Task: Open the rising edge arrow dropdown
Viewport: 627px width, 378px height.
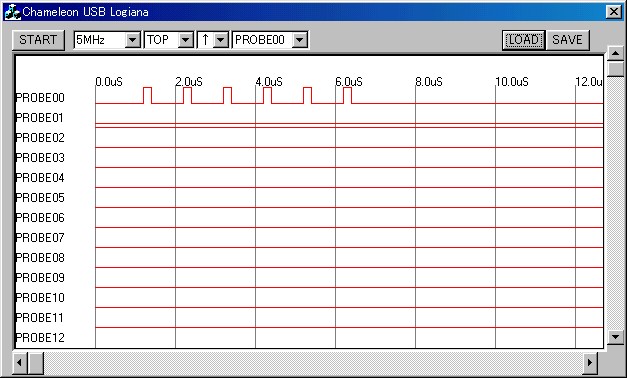Action: 221,40
